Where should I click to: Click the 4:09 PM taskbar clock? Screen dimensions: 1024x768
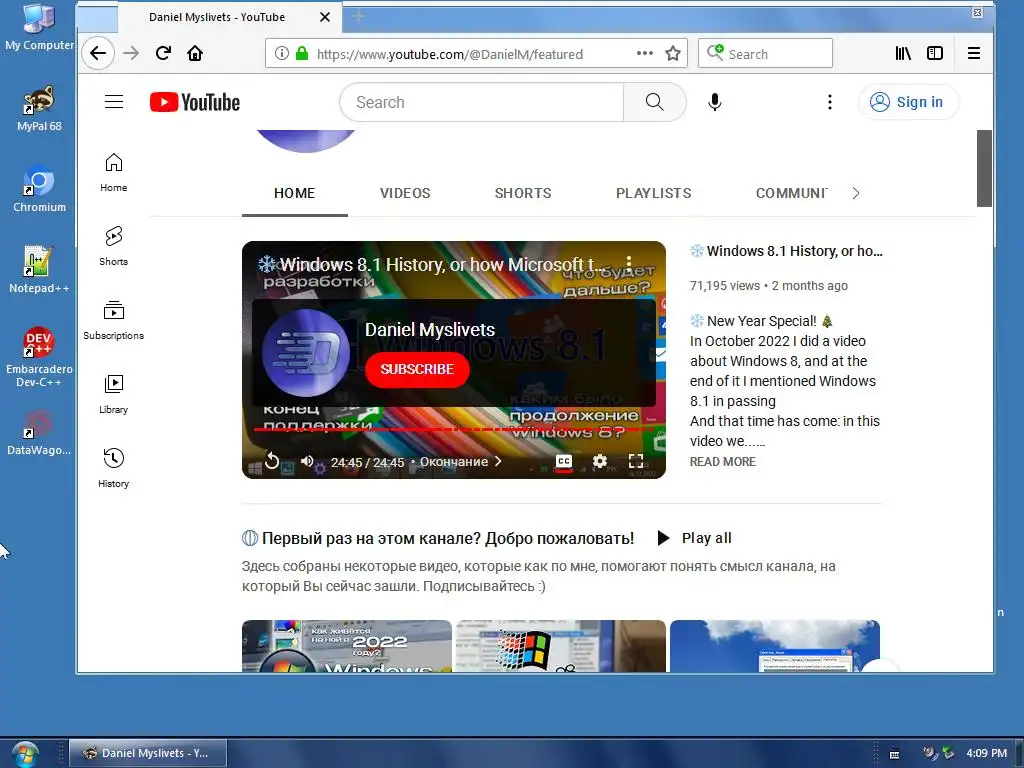[986, 753]
